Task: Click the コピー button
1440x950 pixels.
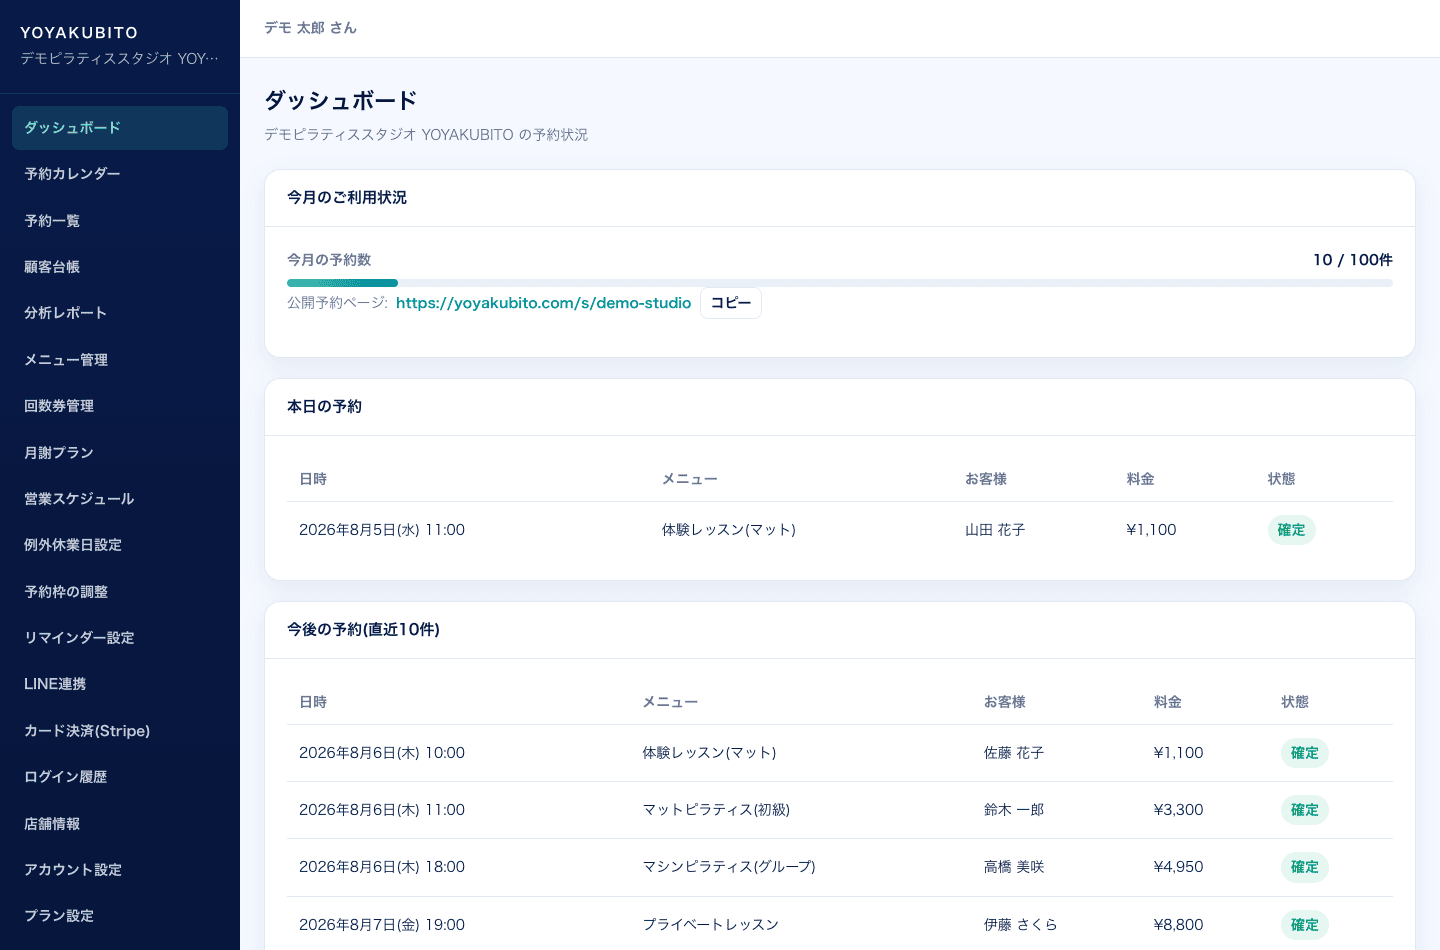Action: point(731,303)
